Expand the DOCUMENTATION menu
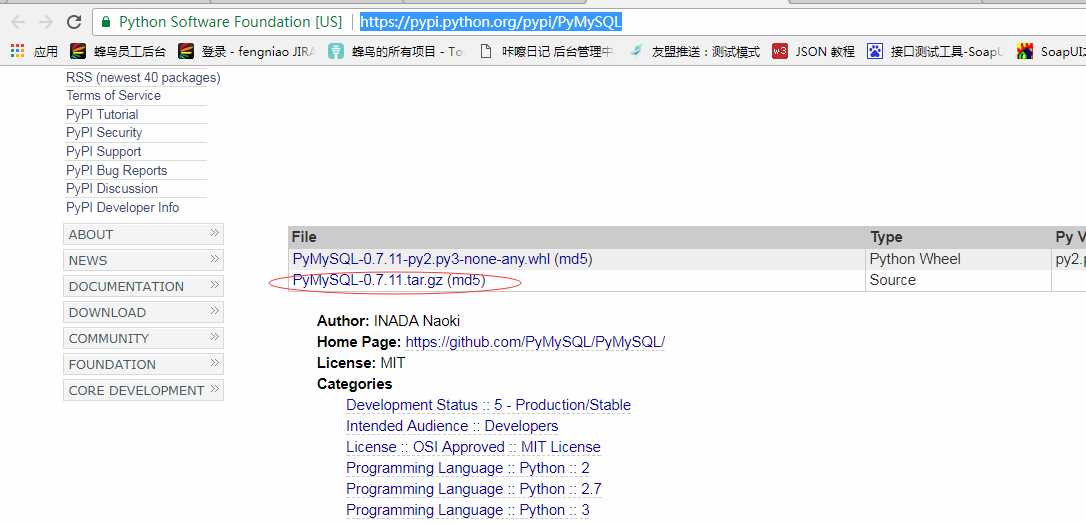Image resolution: width=1086 pixels, height=523 pixels. coord(143,286)
